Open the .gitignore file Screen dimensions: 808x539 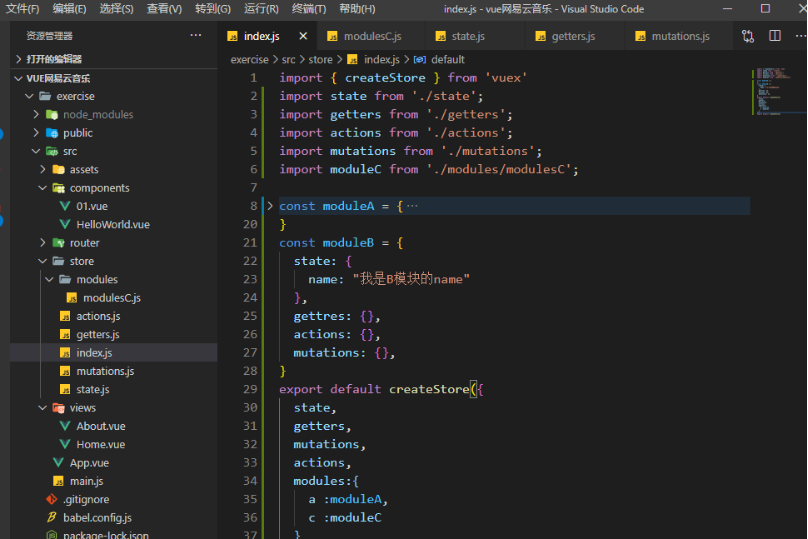(85, 499)
